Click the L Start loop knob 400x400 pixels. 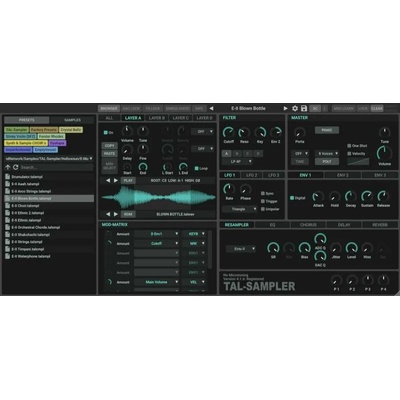point(167,166)
